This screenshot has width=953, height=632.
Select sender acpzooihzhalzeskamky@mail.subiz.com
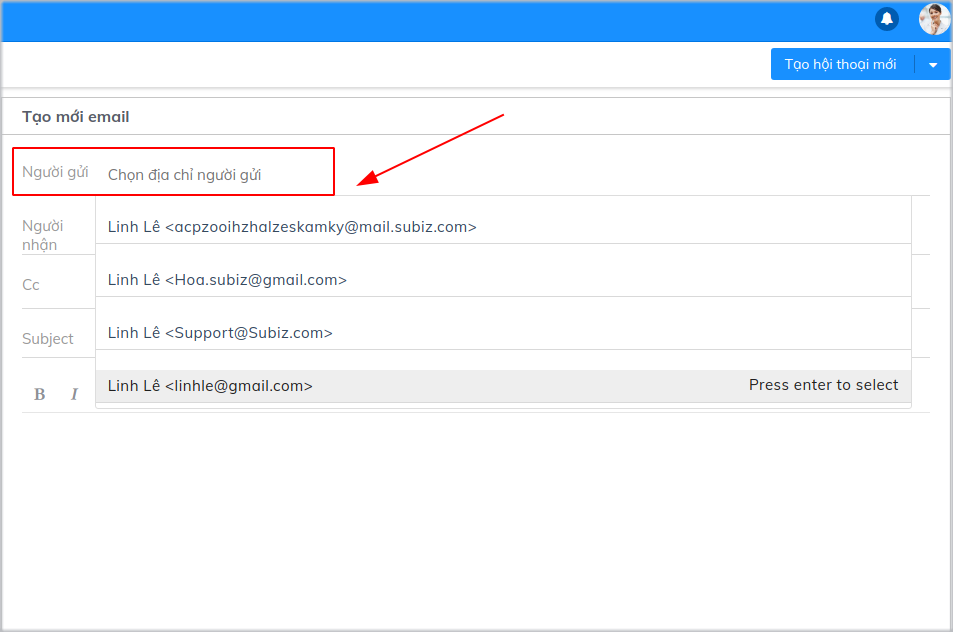click(x=292, y=227)
